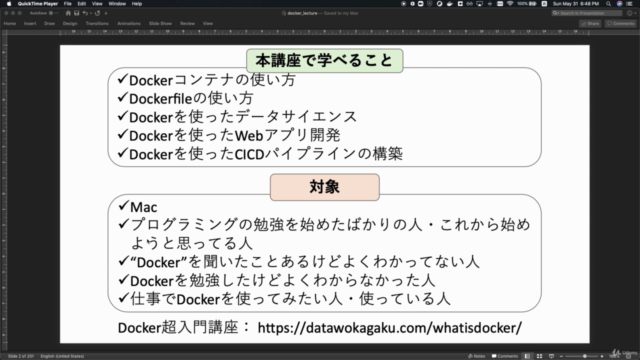Switch to the Home ribbon tab
The width and height of the screenshot is (640, 360).
[x=10, y=24]
